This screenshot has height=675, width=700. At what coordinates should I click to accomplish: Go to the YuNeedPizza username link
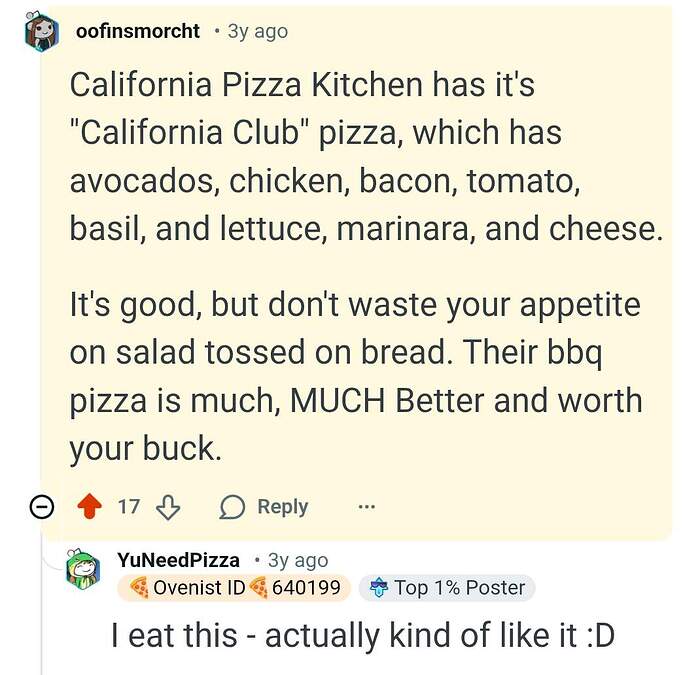pos(178,560)
